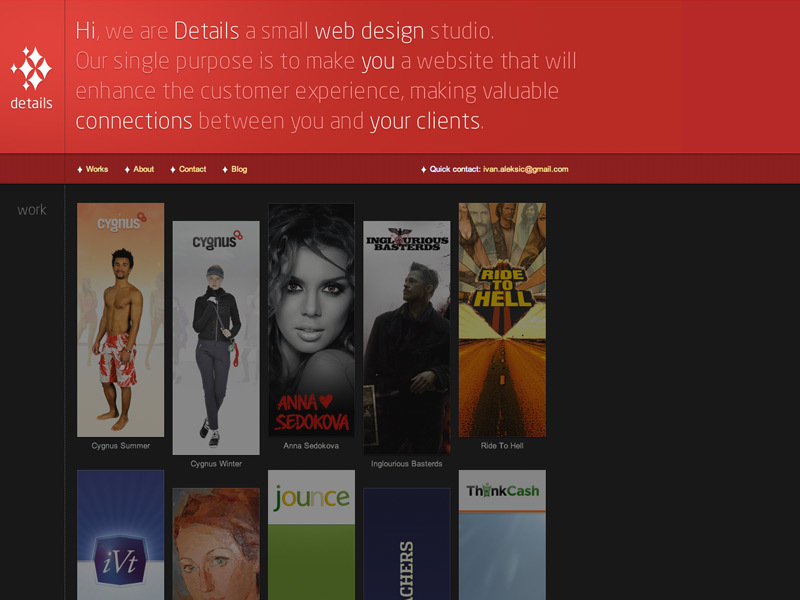Screen dimensions: 800x600
Task: Click the Cygnus Winter caption
Action: click(216, 464)
